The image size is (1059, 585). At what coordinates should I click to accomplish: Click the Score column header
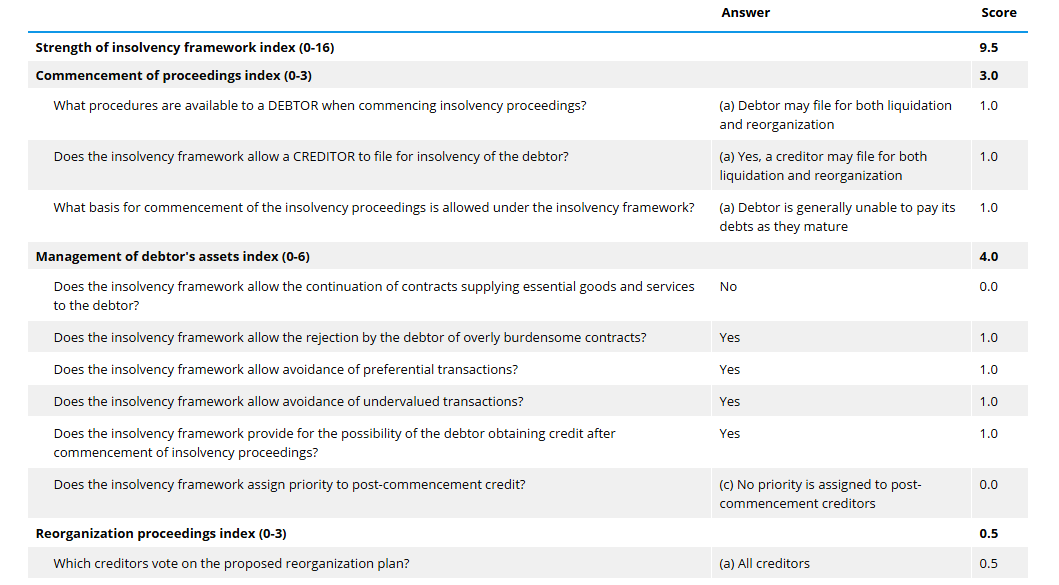coord(998,13)
